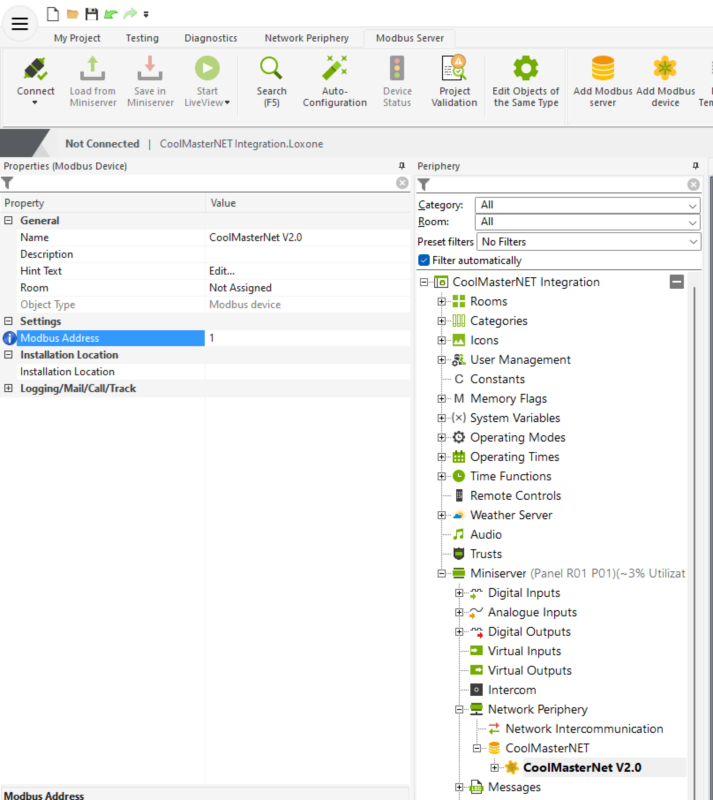Start LiveView with the play icon
The height and width of the screenshot is (800, 713).
click(207, 69)
